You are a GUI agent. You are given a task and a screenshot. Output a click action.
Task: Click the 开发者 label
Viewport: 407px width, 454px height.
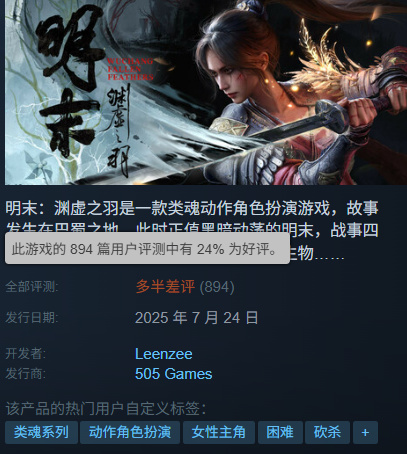pos(25,354)
